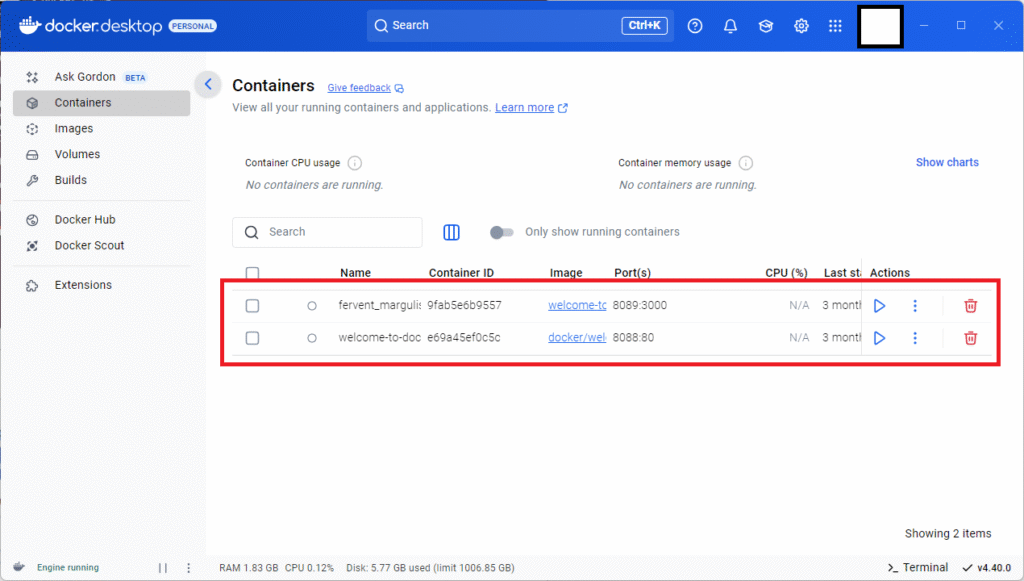
Task: Open engine options menu in status bar
Action: click(189, 568)
